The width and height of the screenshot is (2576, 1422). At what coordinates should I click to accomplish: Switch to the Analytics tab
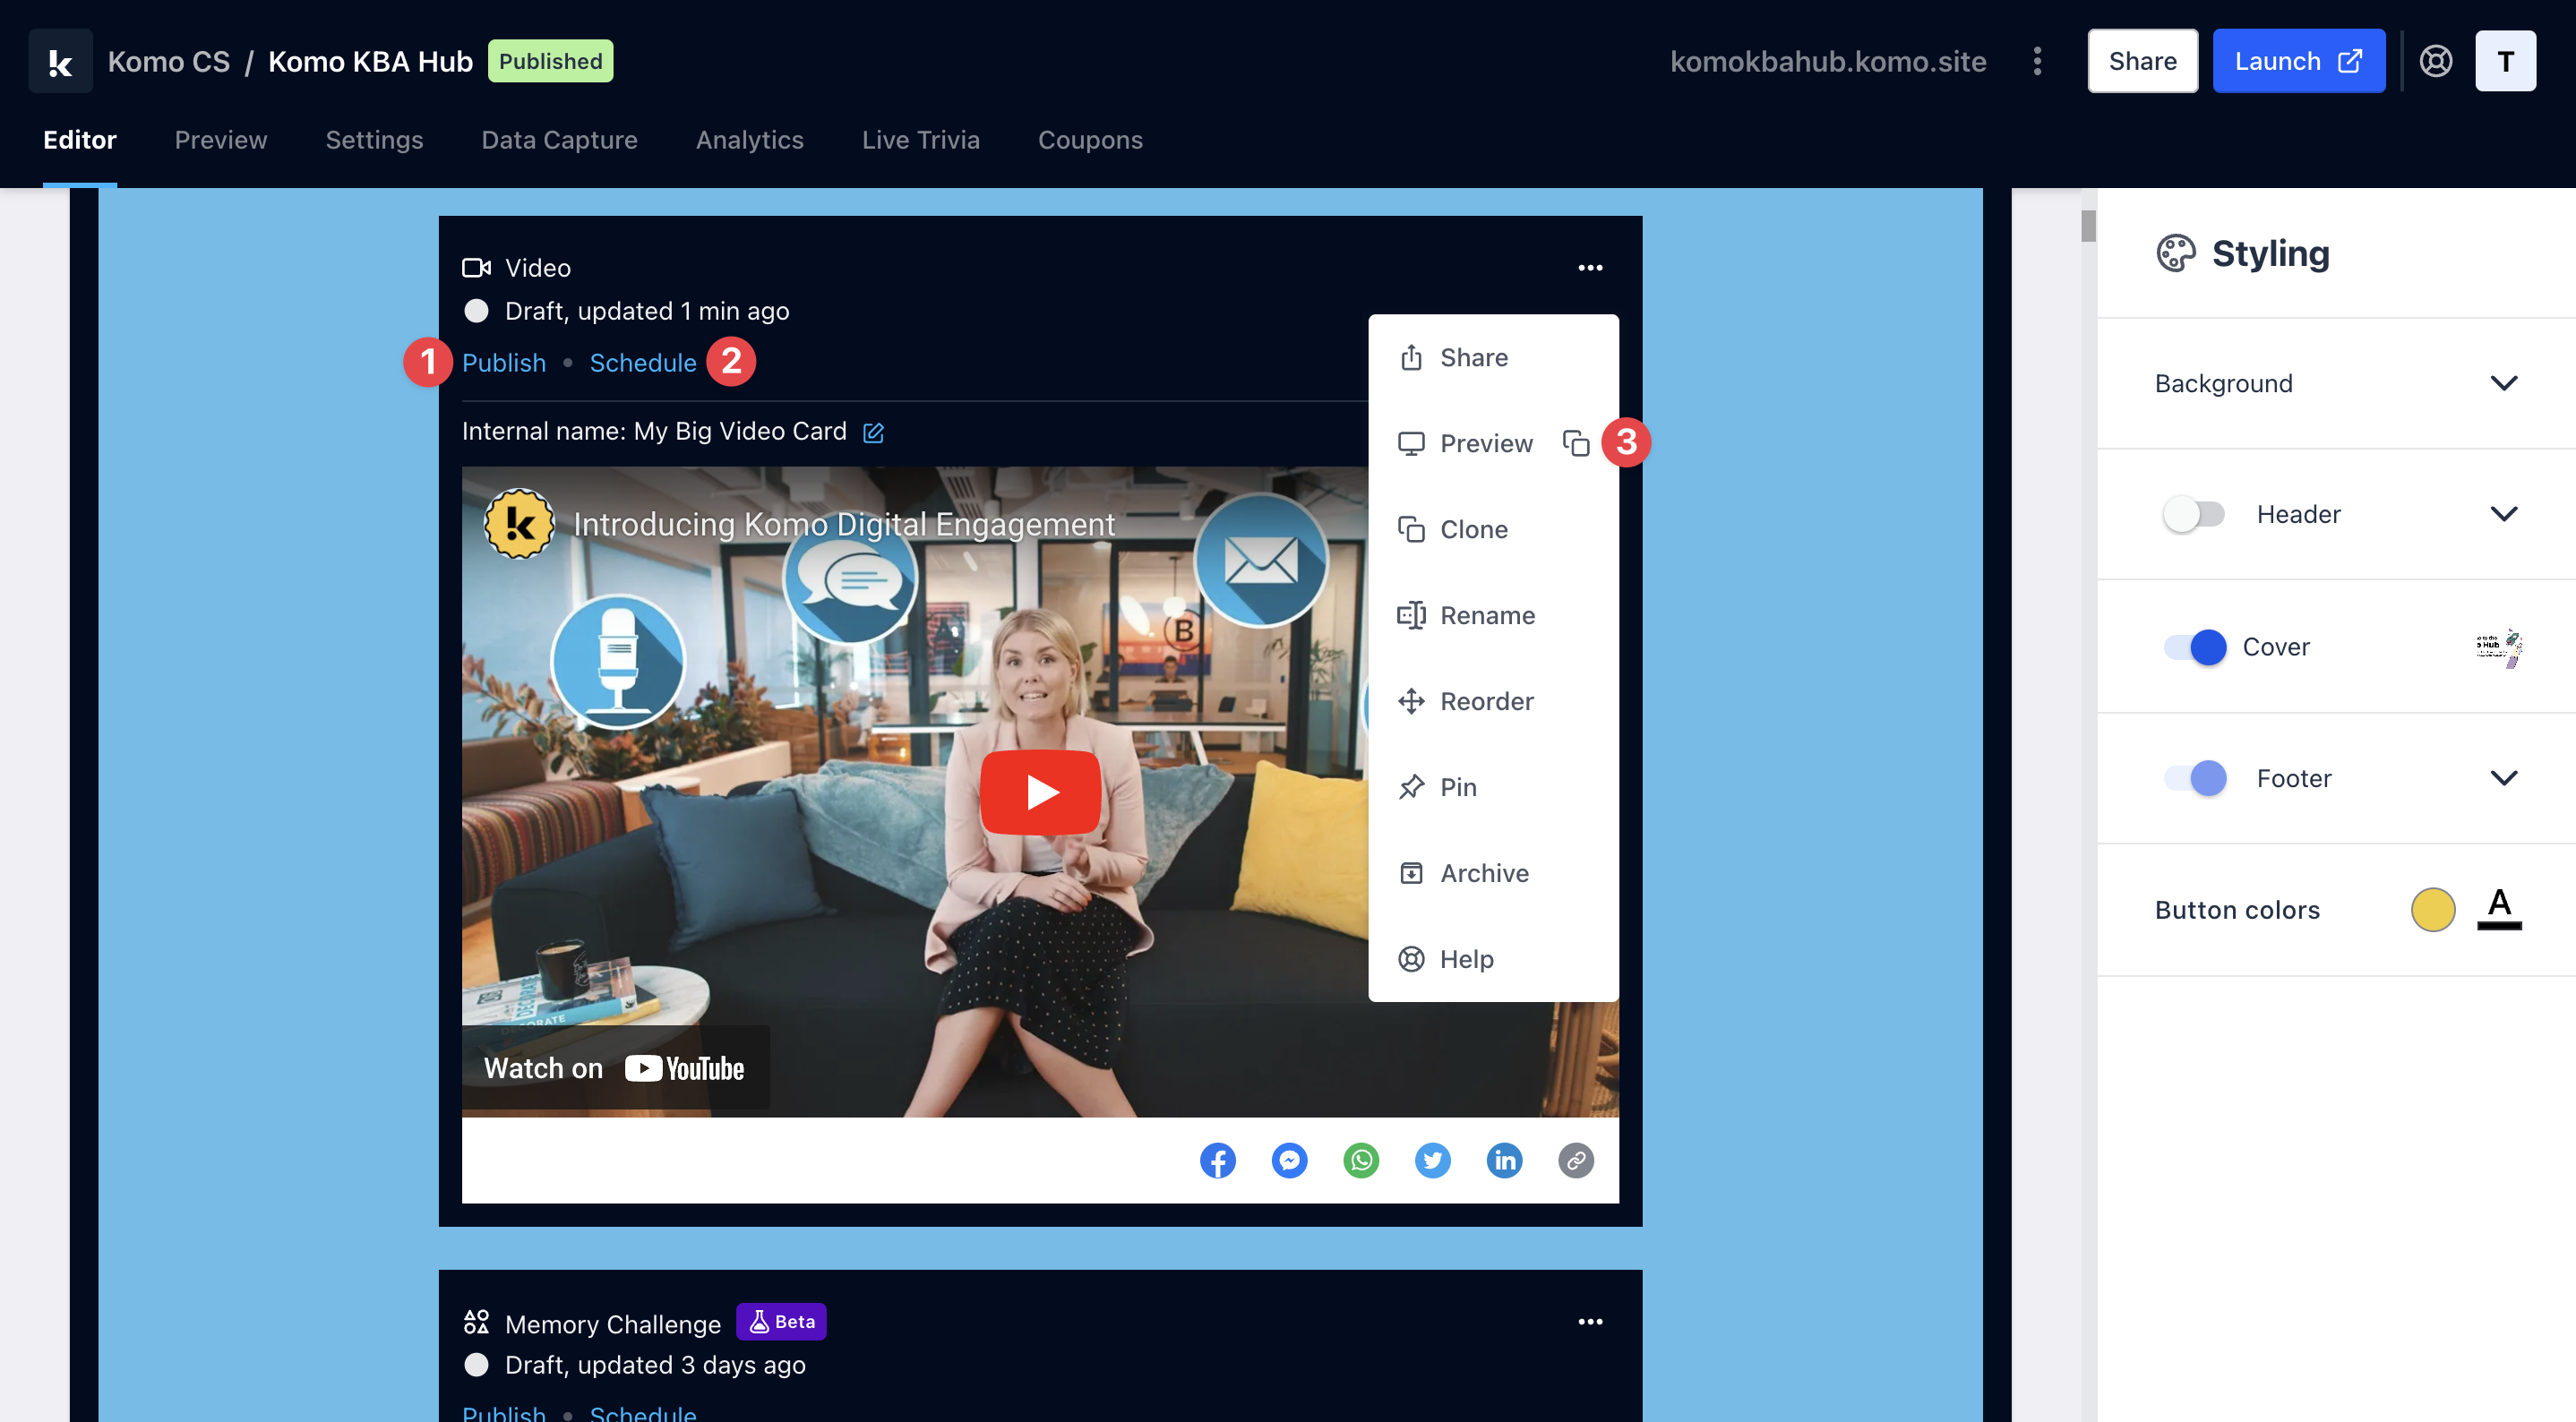(749, 140)
